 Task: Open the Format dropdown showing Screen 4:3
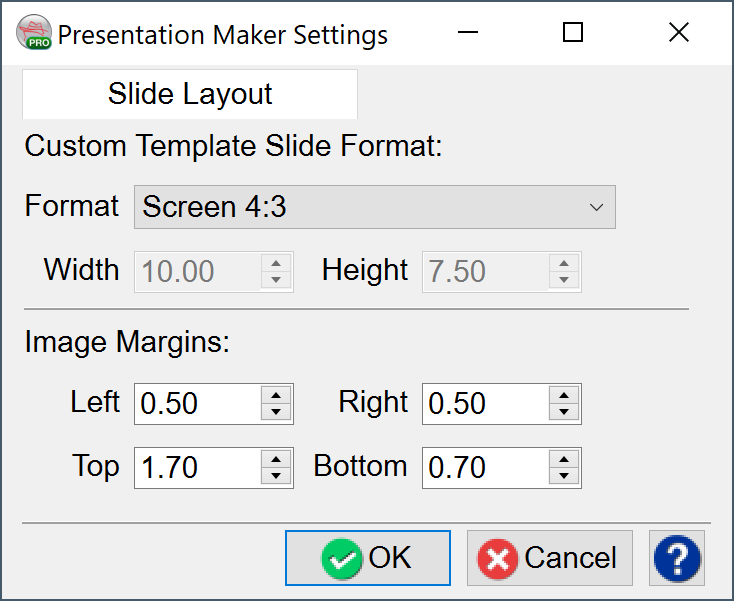tap(375, 207)
